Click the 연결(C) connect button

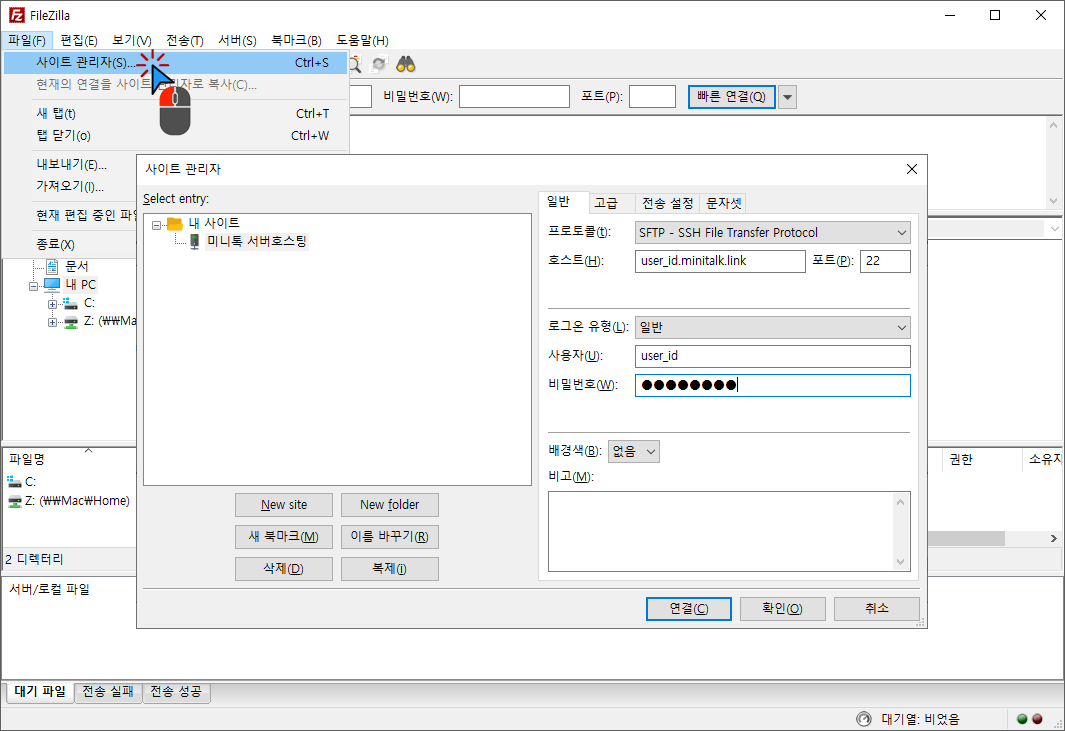click(x=689, y=609)
